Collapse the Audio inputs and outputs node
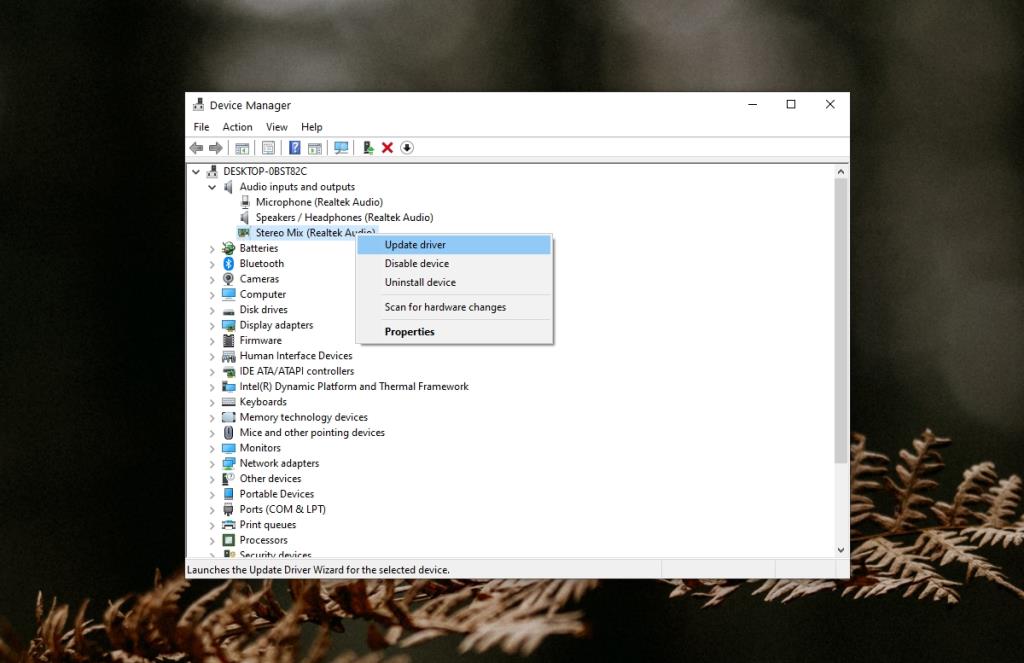1024x663 pixels. (212, 187)
